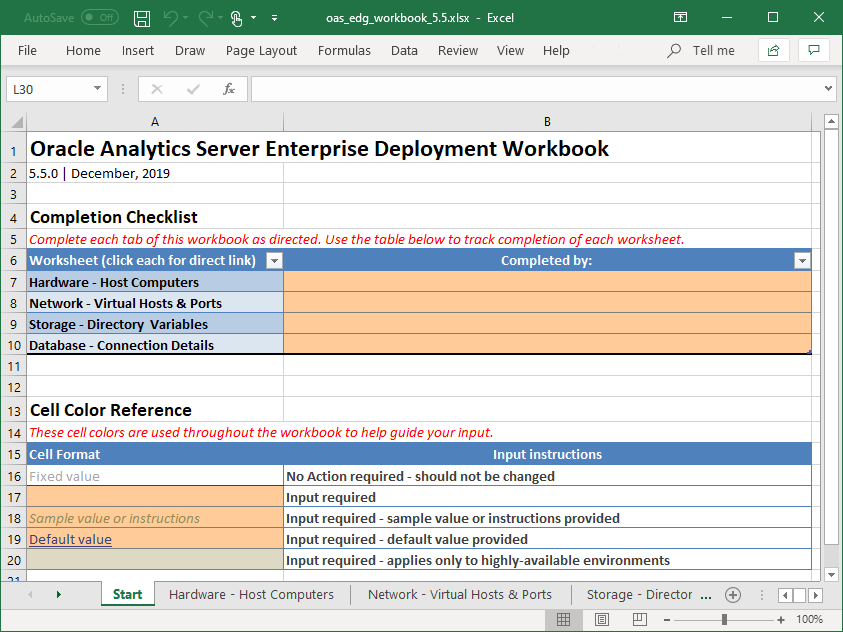The image size is (843, 632).
Task: Add a new sheet with plus icon
Action: 733,594
